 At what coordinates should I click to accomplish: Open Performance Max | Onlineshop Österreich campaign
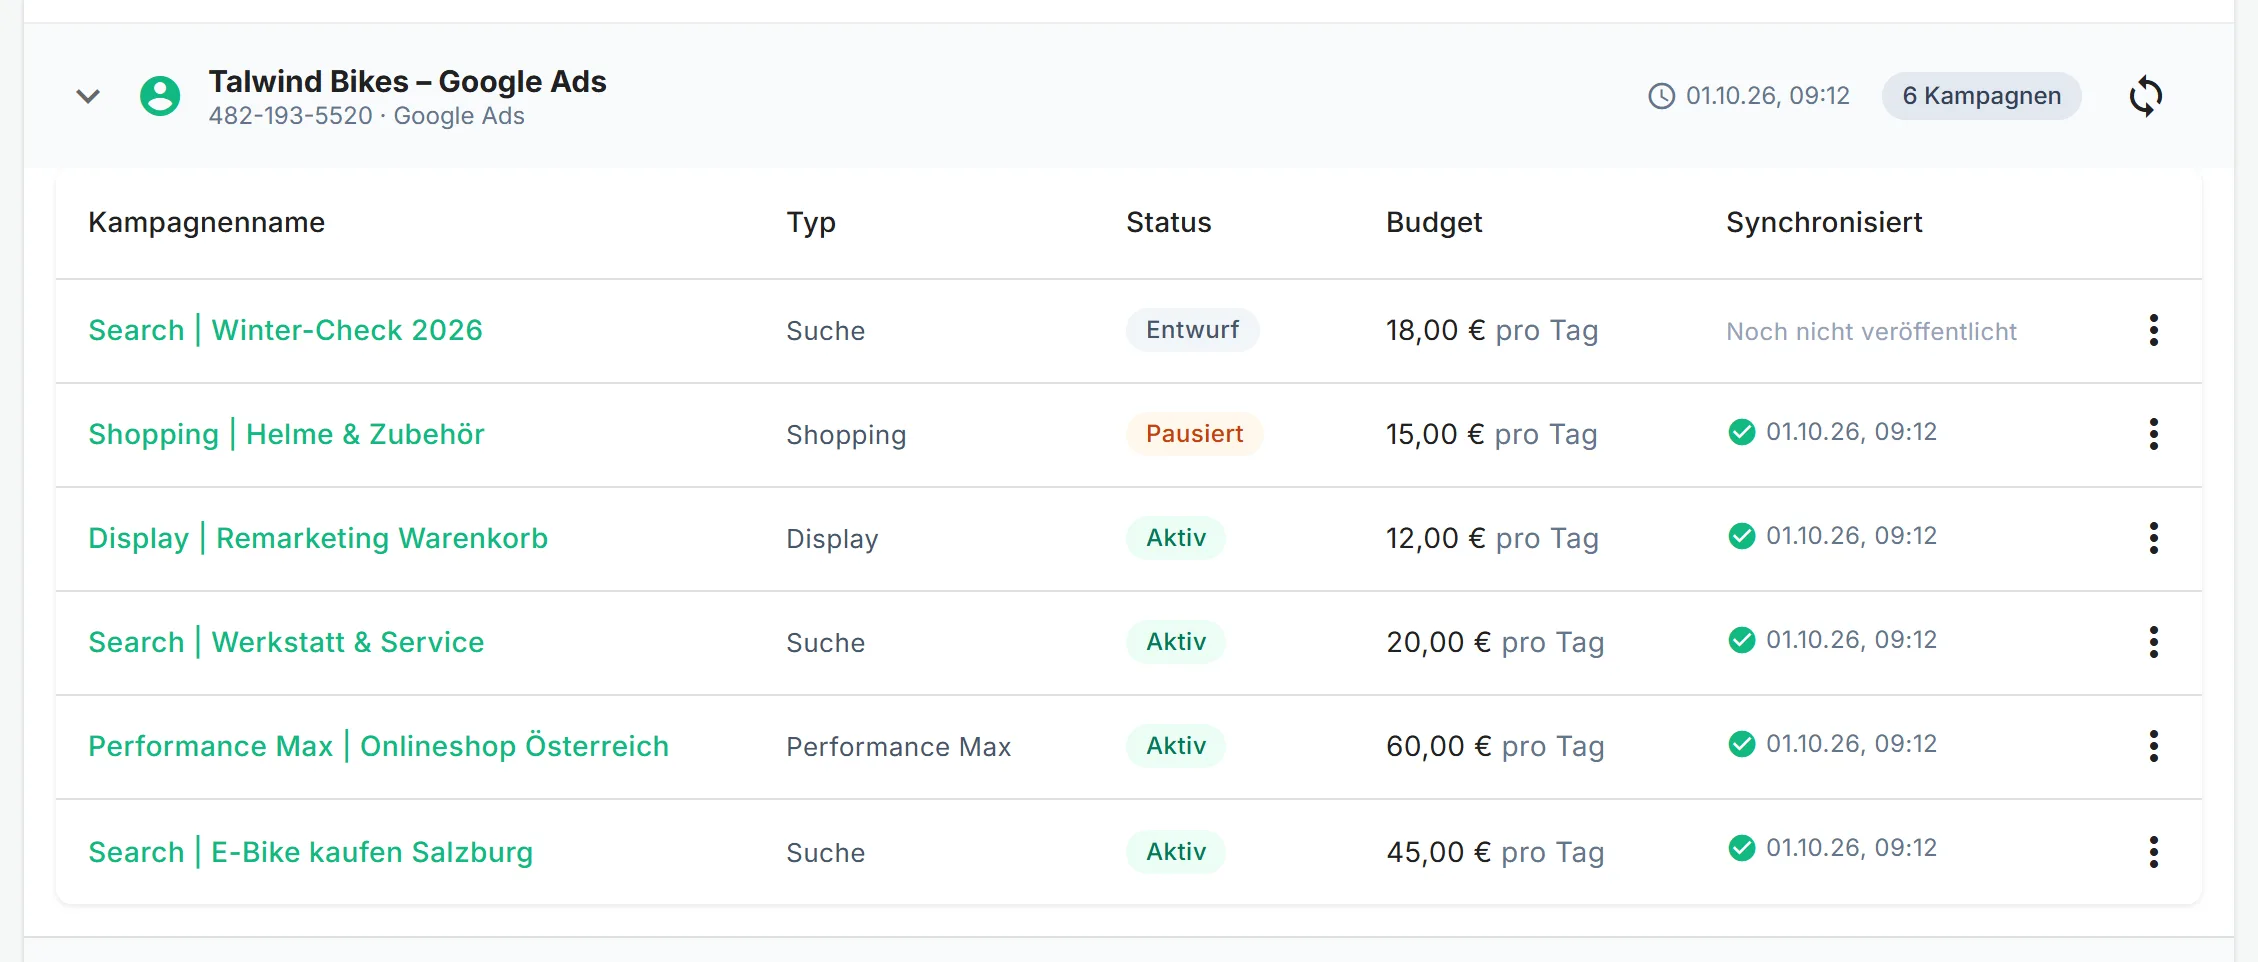tap(378, 746)
